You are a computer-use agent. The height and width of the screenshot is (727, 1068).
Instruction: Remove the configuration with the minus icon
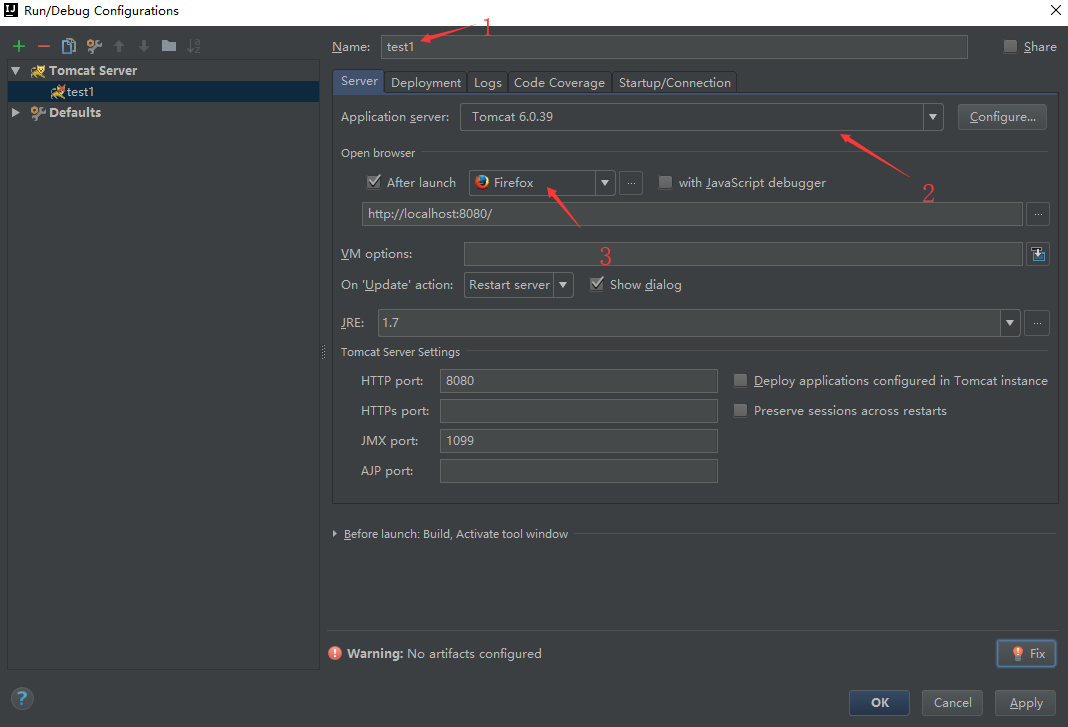pos(44,46)
